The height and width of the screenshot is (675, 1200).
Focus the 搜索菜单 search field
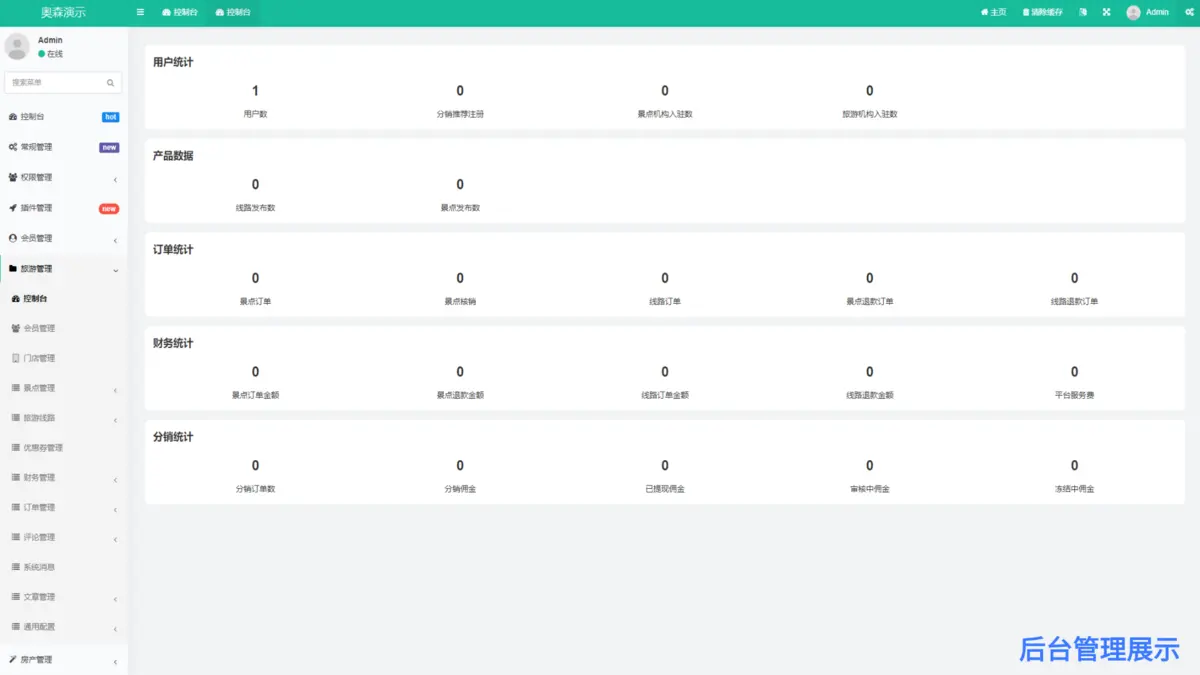coord(55,83)
